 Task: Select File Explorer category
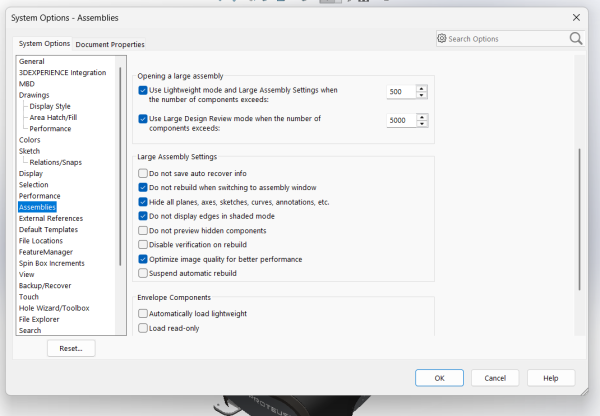[39, 320]
